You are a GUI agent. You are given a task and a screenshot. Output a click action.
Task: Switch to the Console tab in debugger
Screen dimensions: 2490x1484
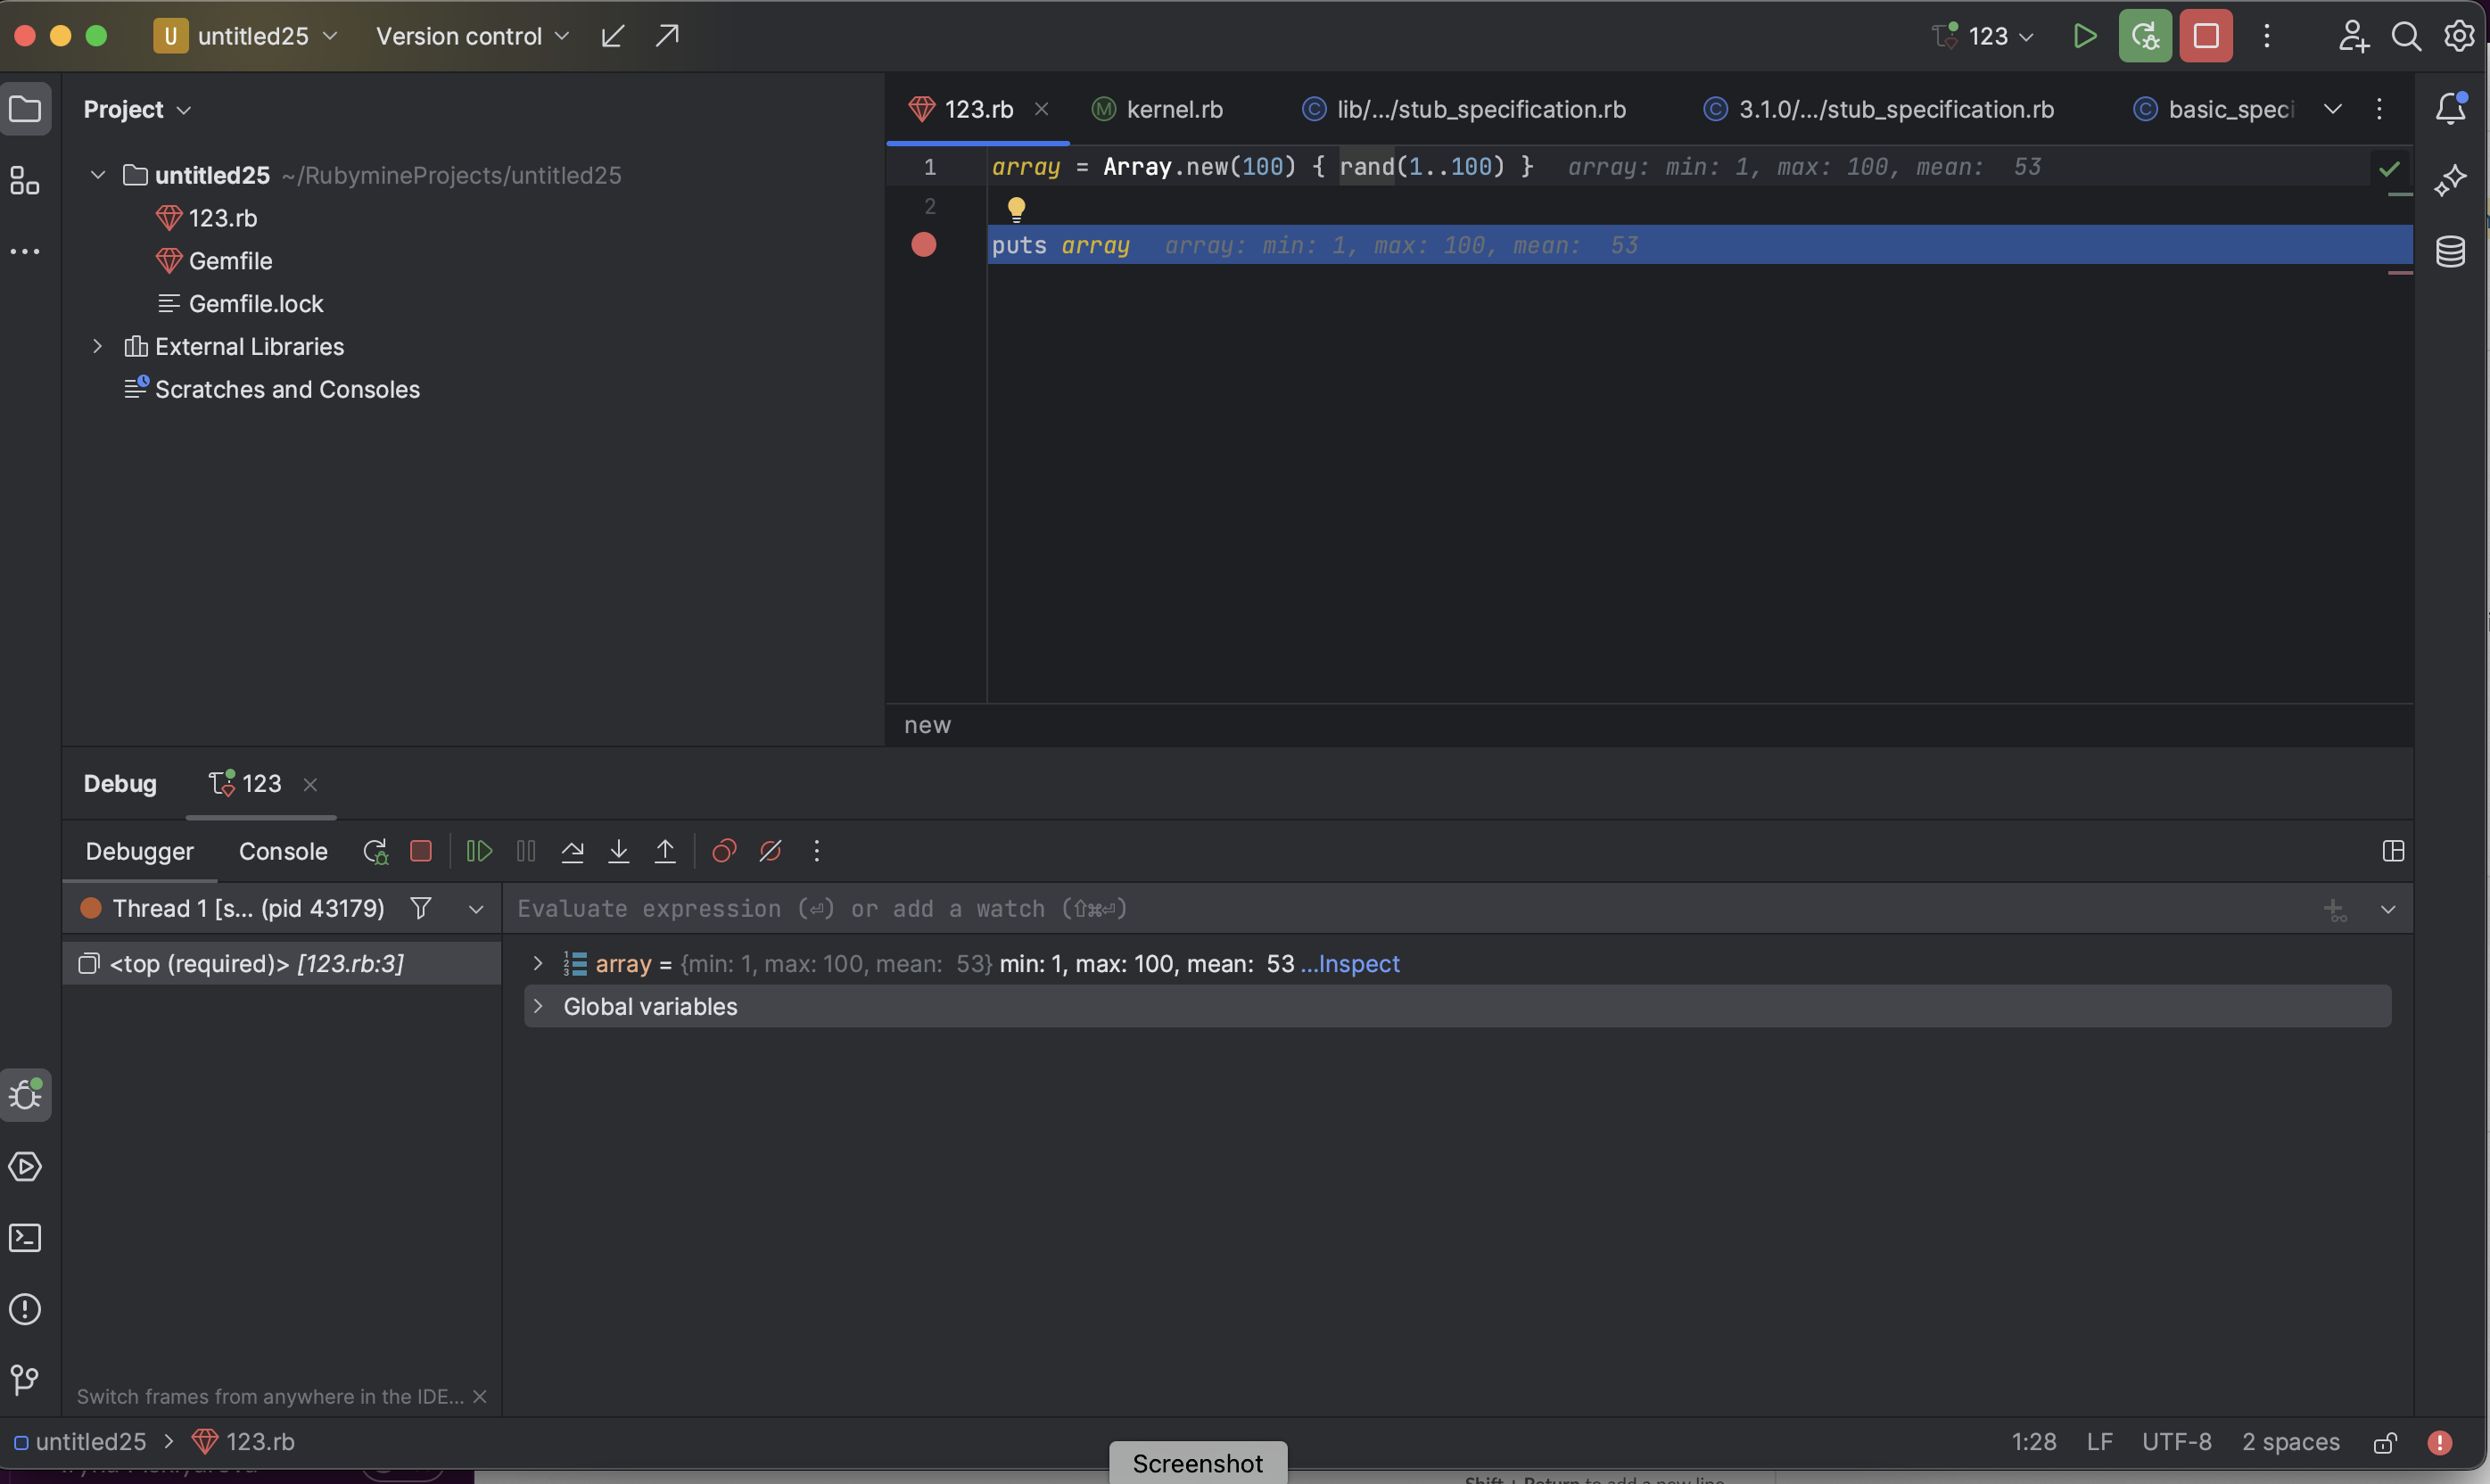click(x=283, y=851)
